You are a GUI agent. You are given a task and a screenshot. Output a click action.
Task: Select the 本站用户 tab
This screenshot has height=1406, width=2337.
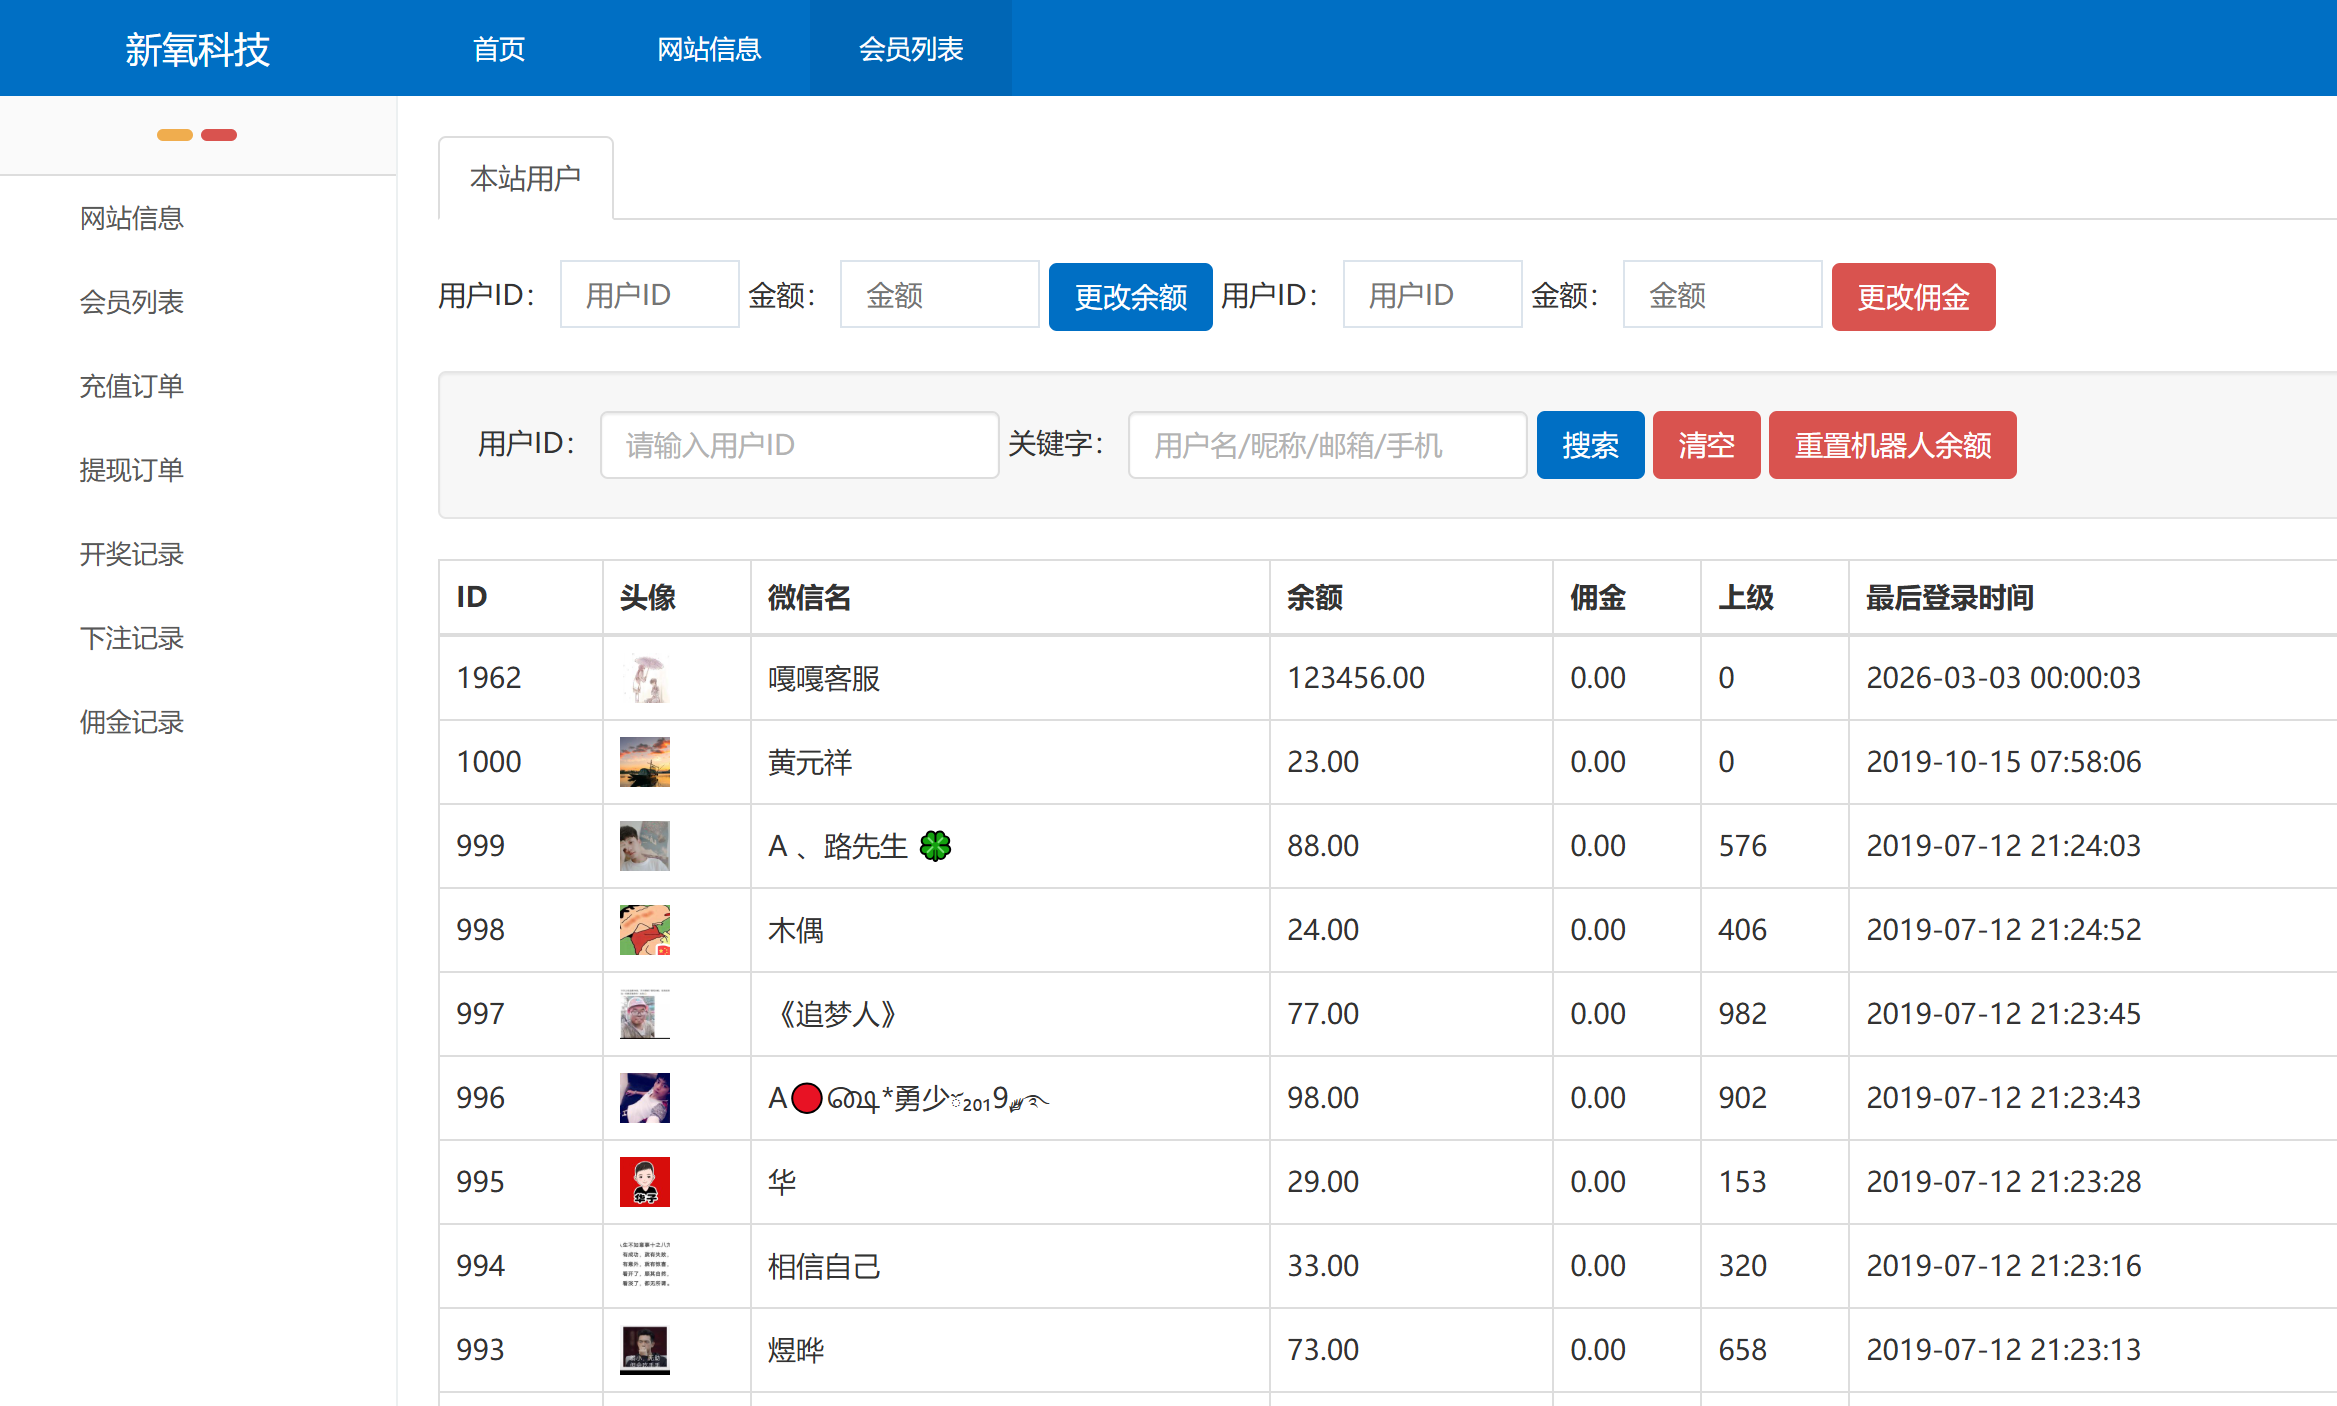pyautogui.click(x=525, y=179)
